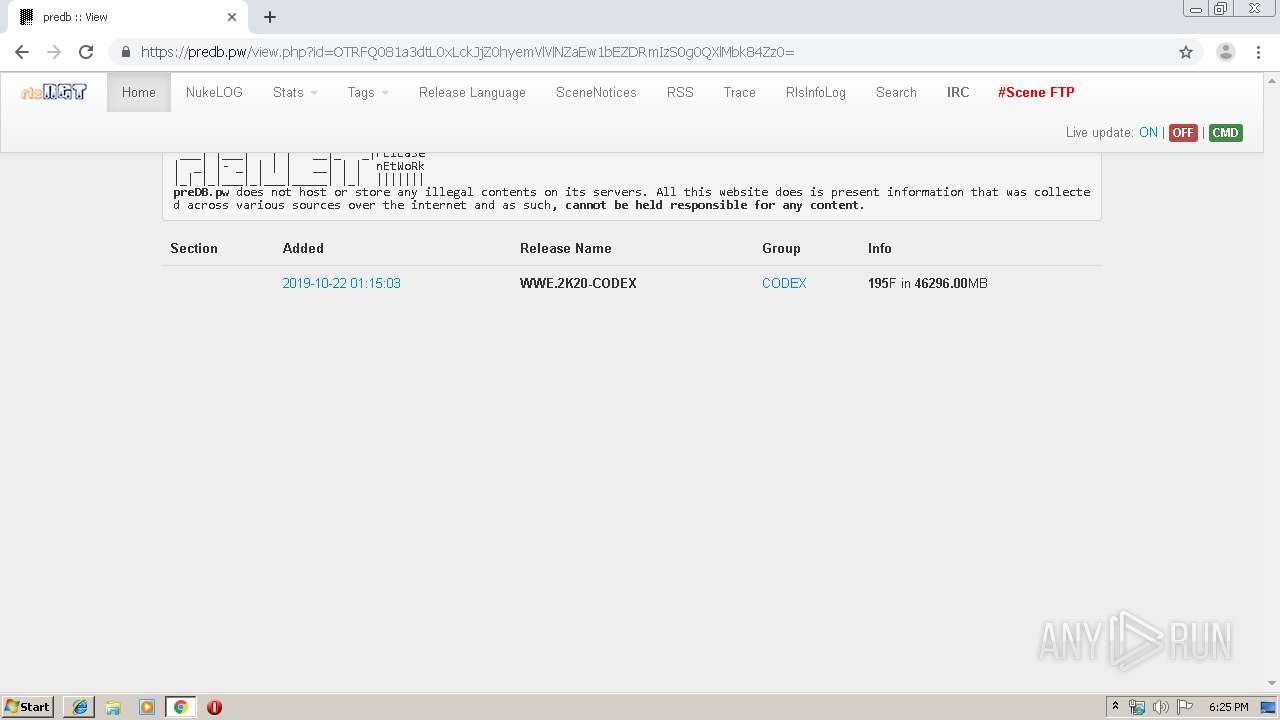Launch media player from taskbar

pos(147,707)
